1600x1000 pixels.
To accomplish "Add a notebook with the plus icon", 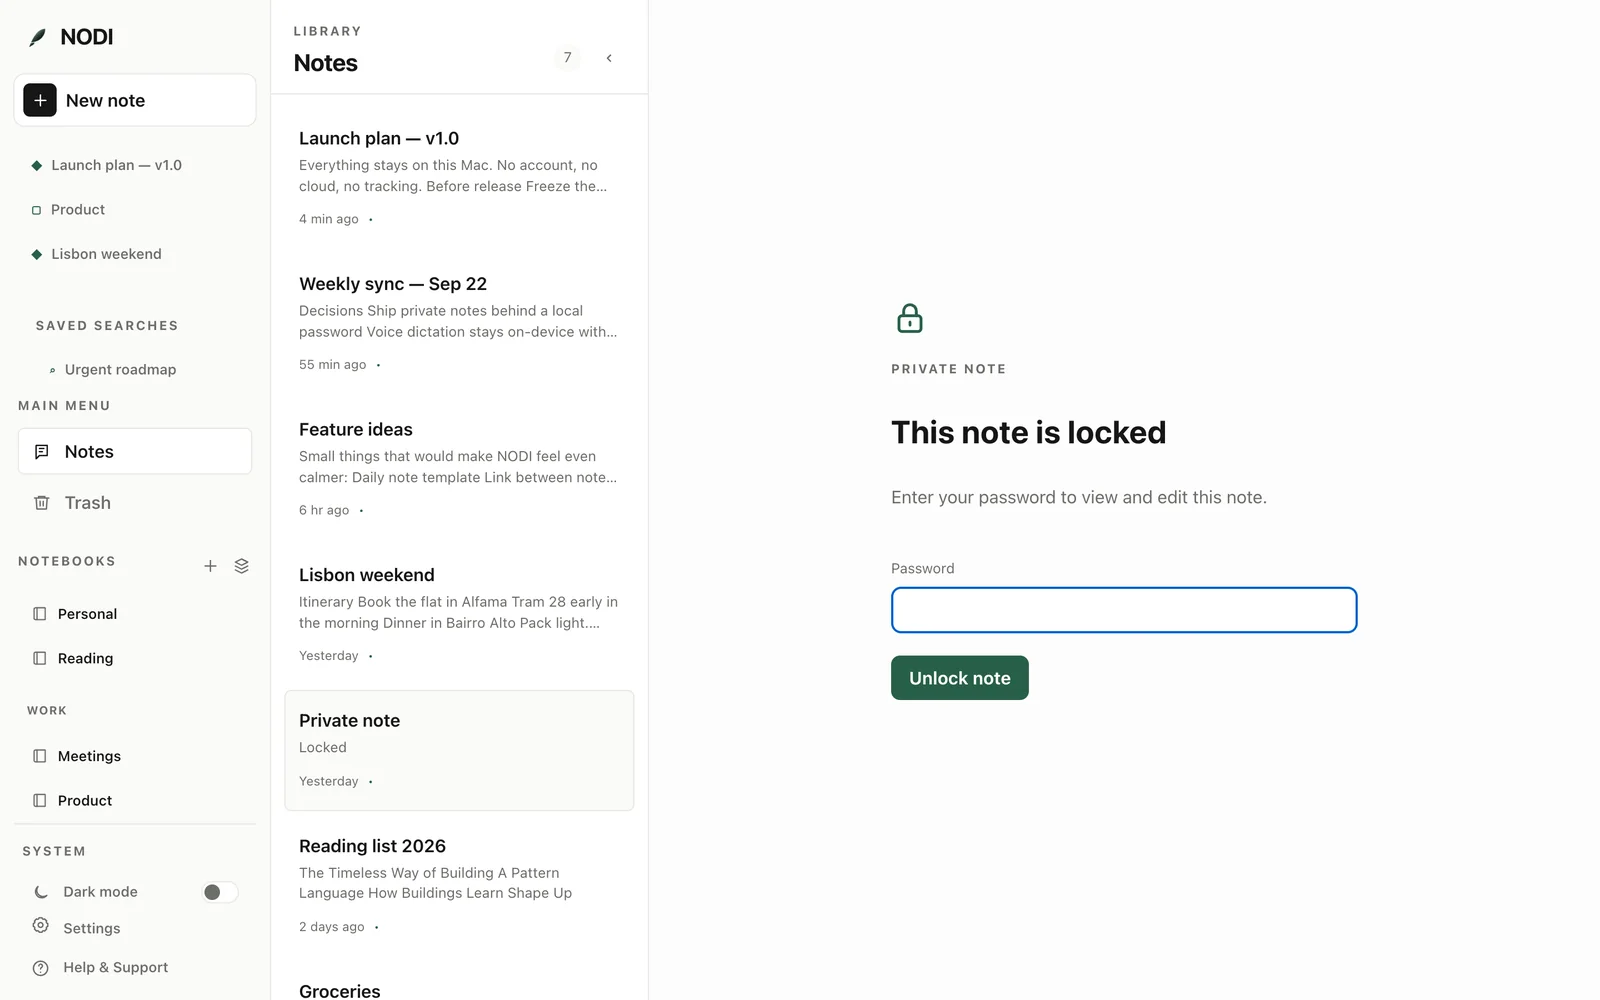I will click(210, 566).
